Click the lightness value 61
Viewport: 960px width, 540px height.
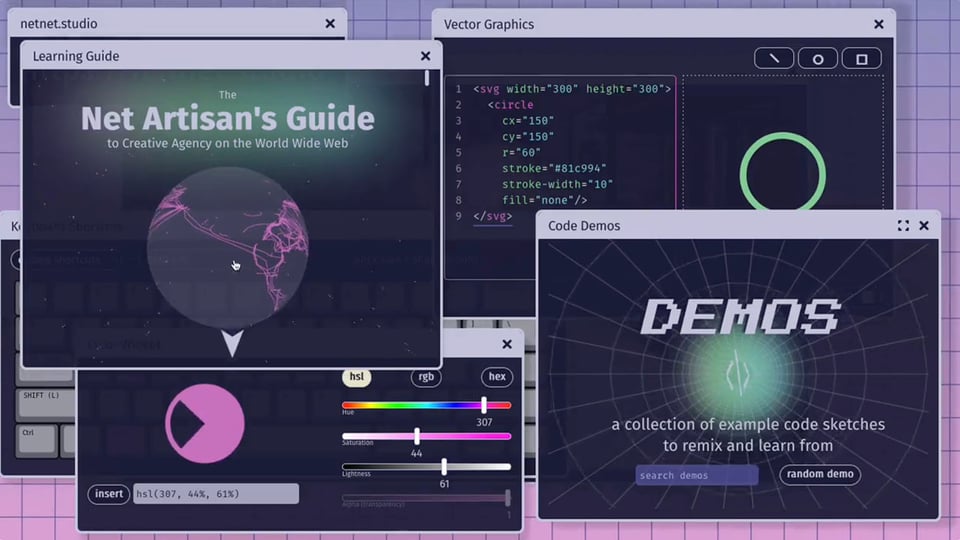tap(444, 484)
